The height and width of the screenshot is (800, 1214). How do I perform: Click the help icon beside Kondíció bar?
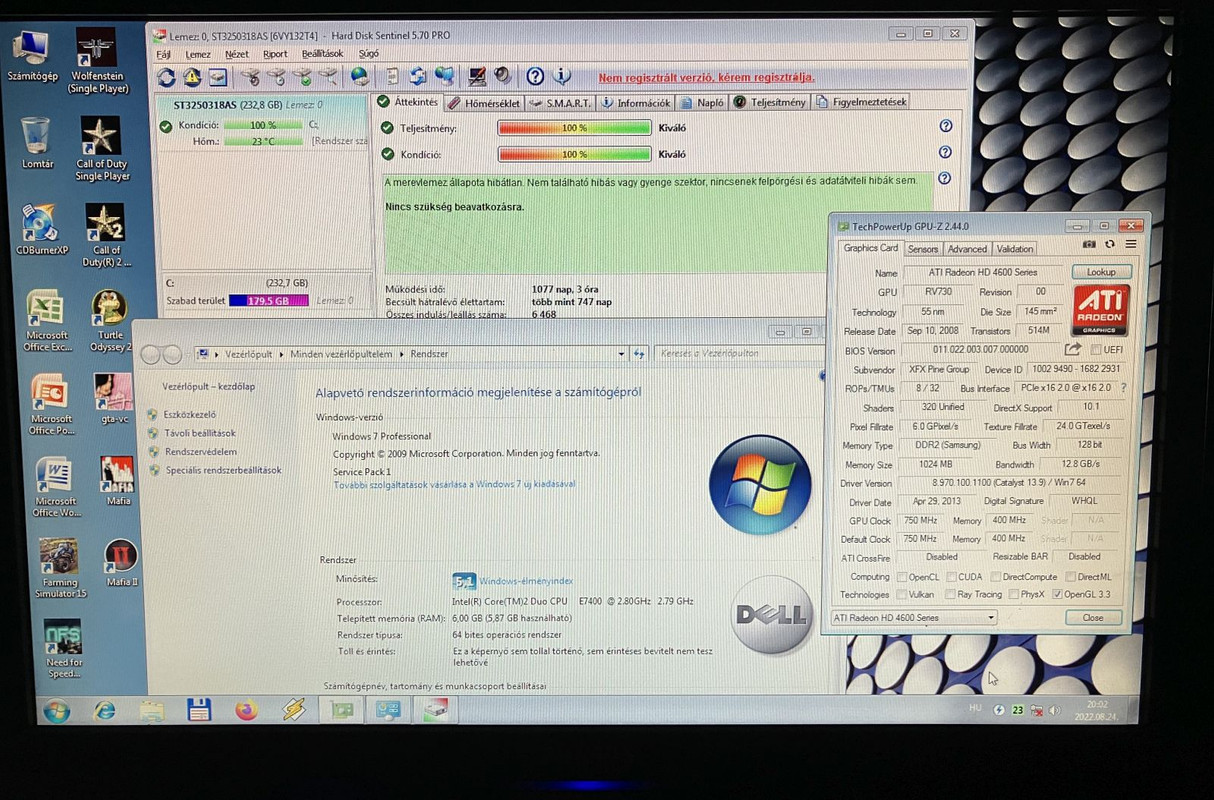pos(945,152)
